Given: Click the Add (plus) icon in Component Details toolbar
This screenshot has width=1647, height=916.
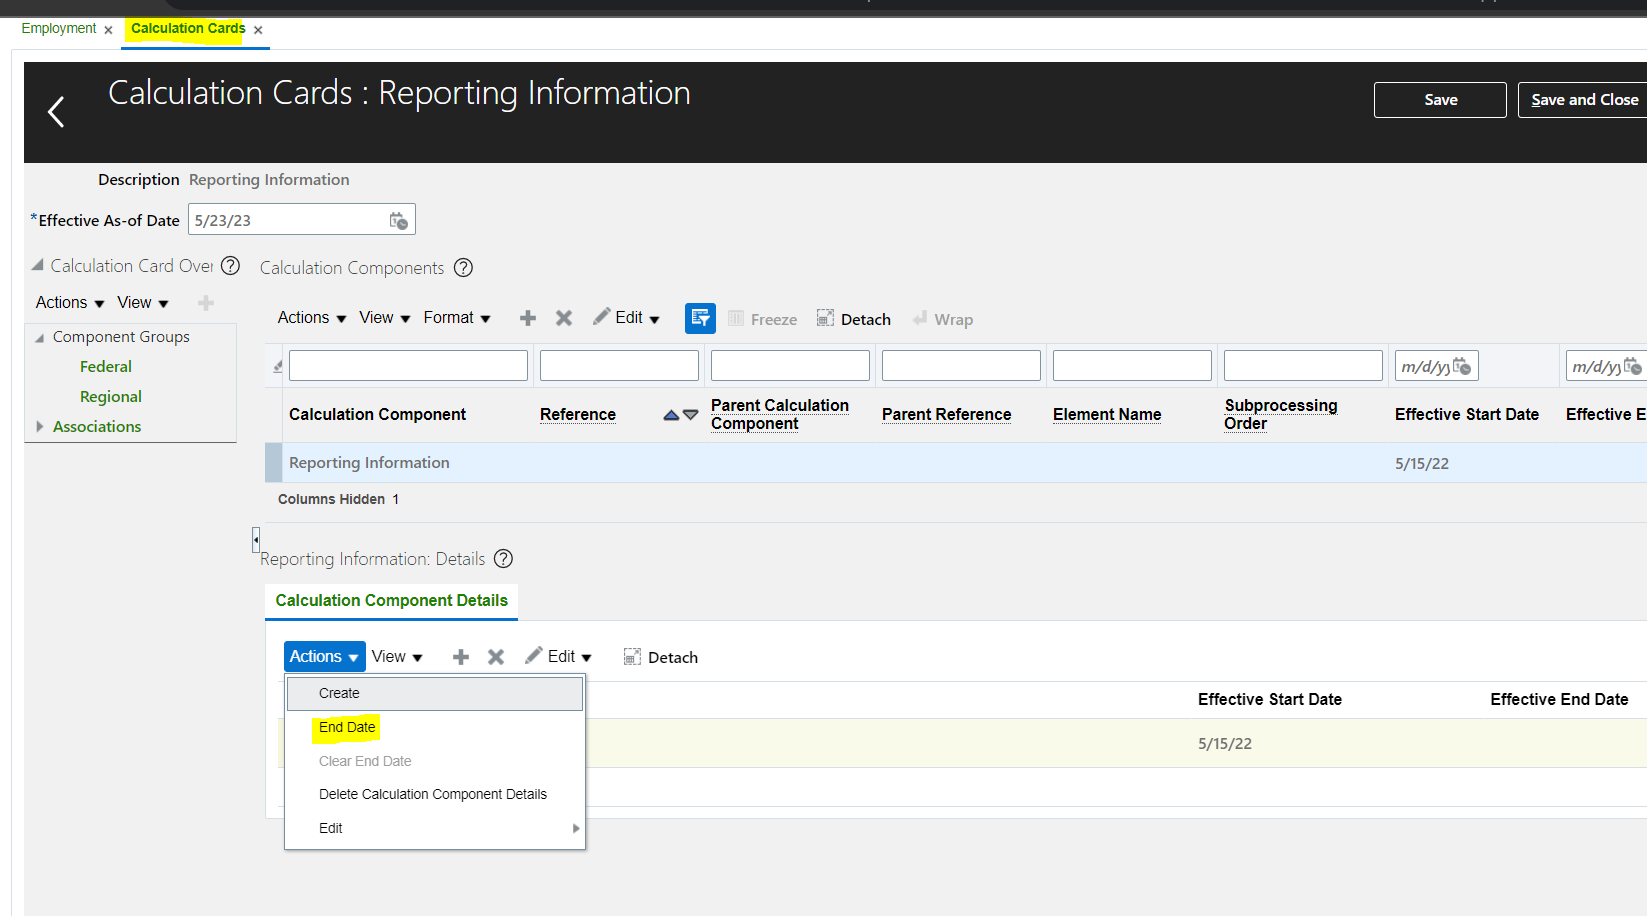Looking at the screenshot, I should (460, 656).
